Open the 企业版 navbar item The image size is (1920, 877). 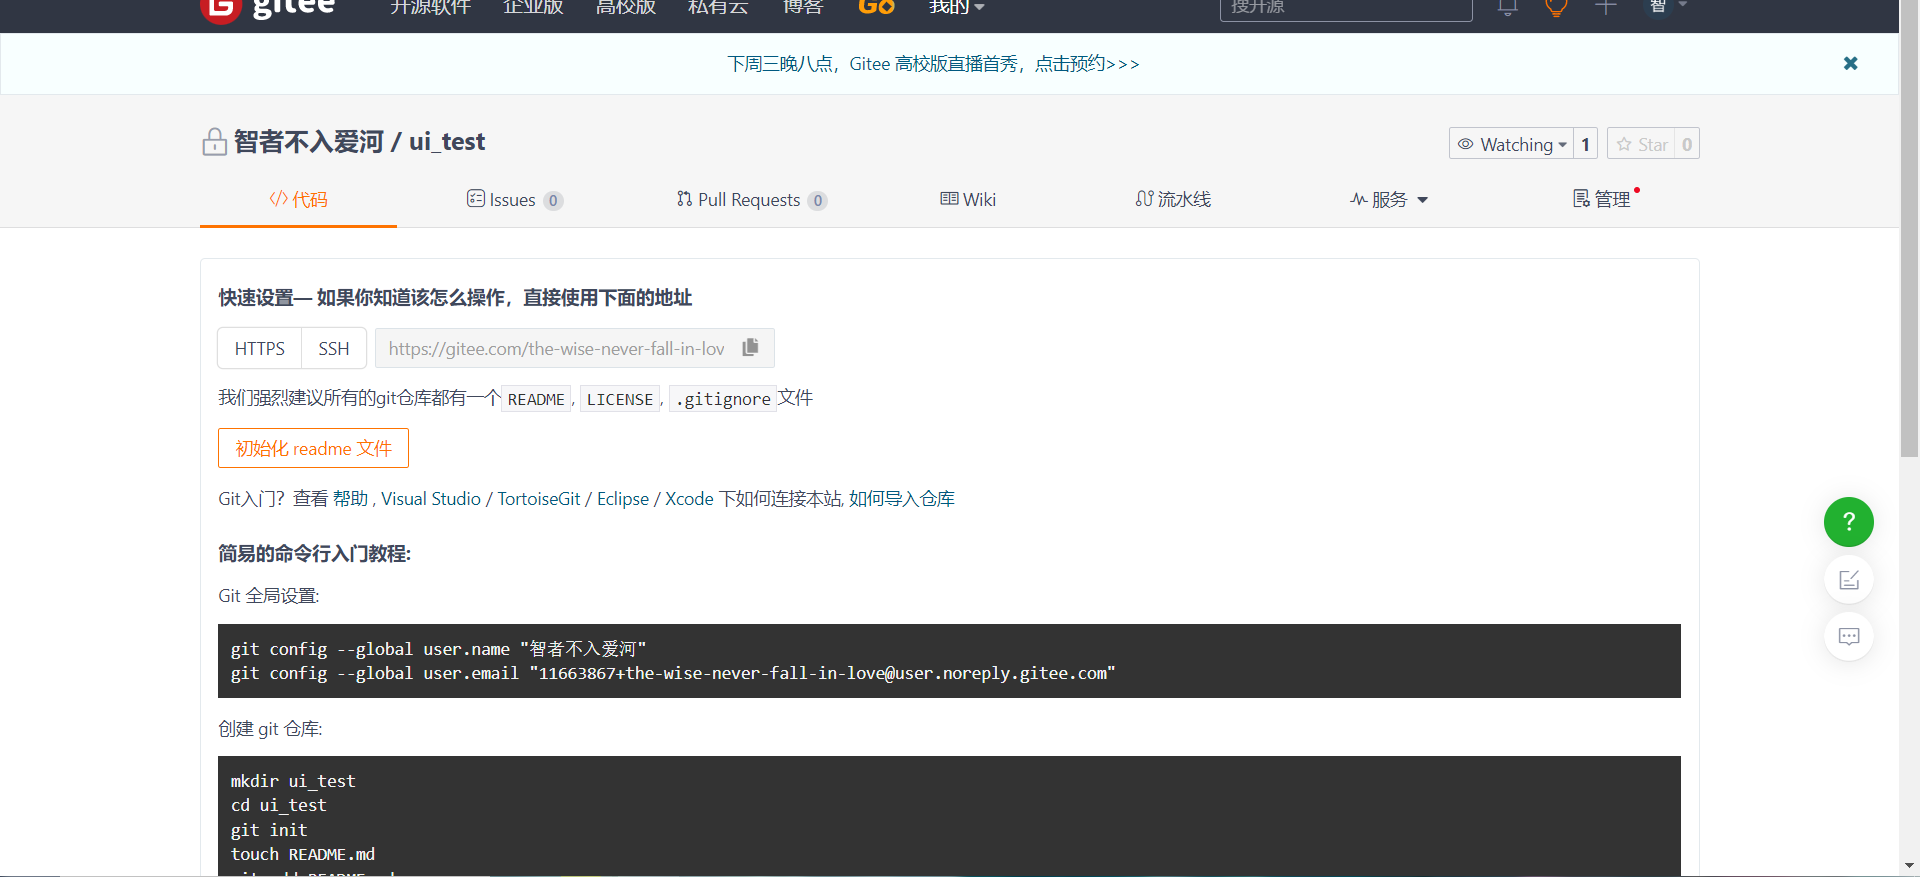pyautogui.click(x=533, y=8)
